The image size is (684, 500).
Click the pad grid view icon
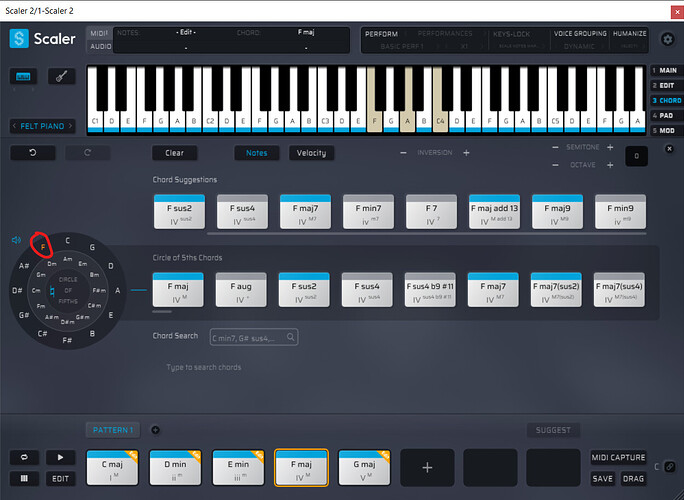(x=24, y=479)
